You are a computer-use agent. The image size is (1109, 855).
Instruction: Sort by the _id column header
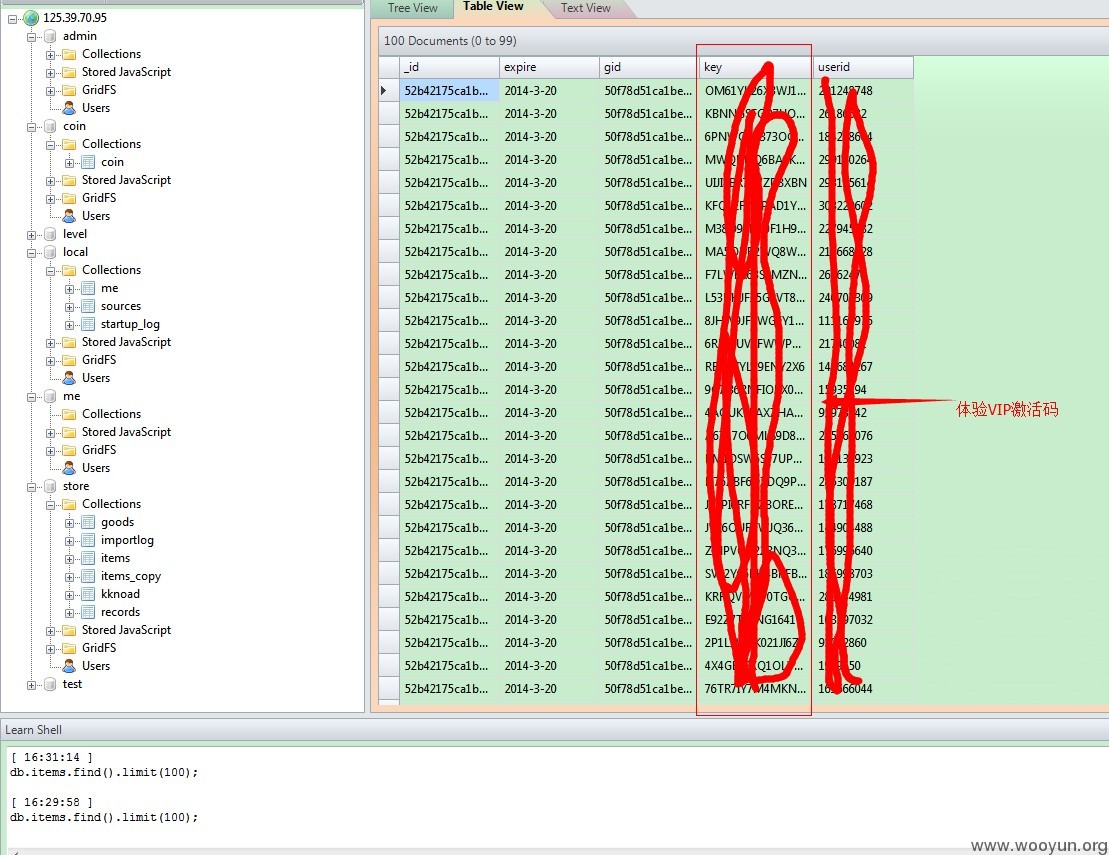point(449,67)
